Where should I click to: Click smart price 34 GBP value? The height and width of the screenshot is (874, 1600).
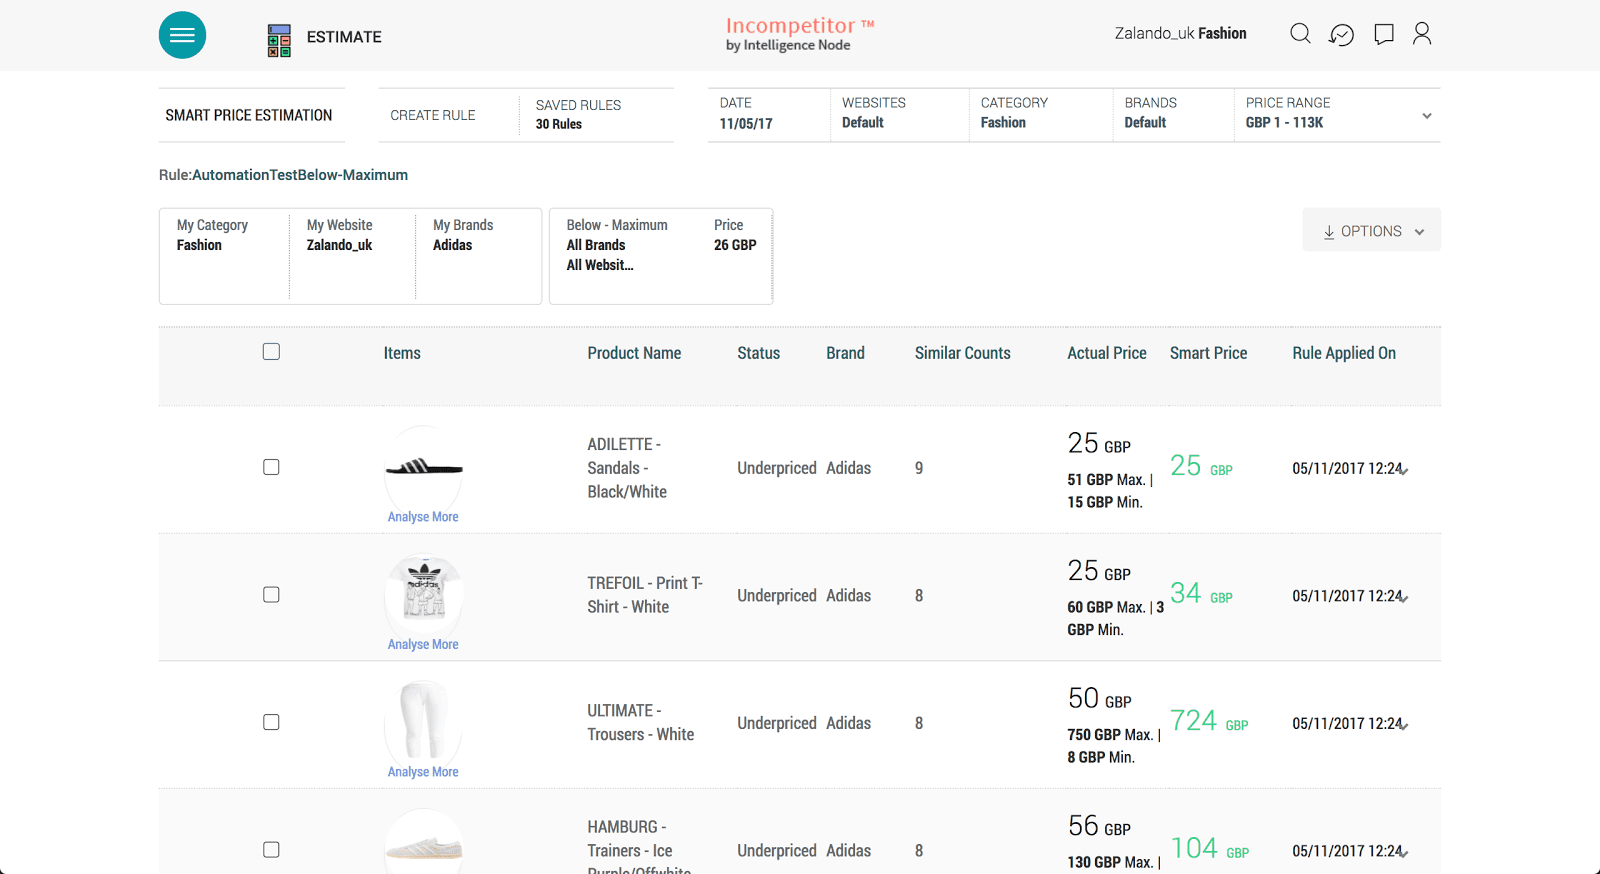(x=1201, y=594)
